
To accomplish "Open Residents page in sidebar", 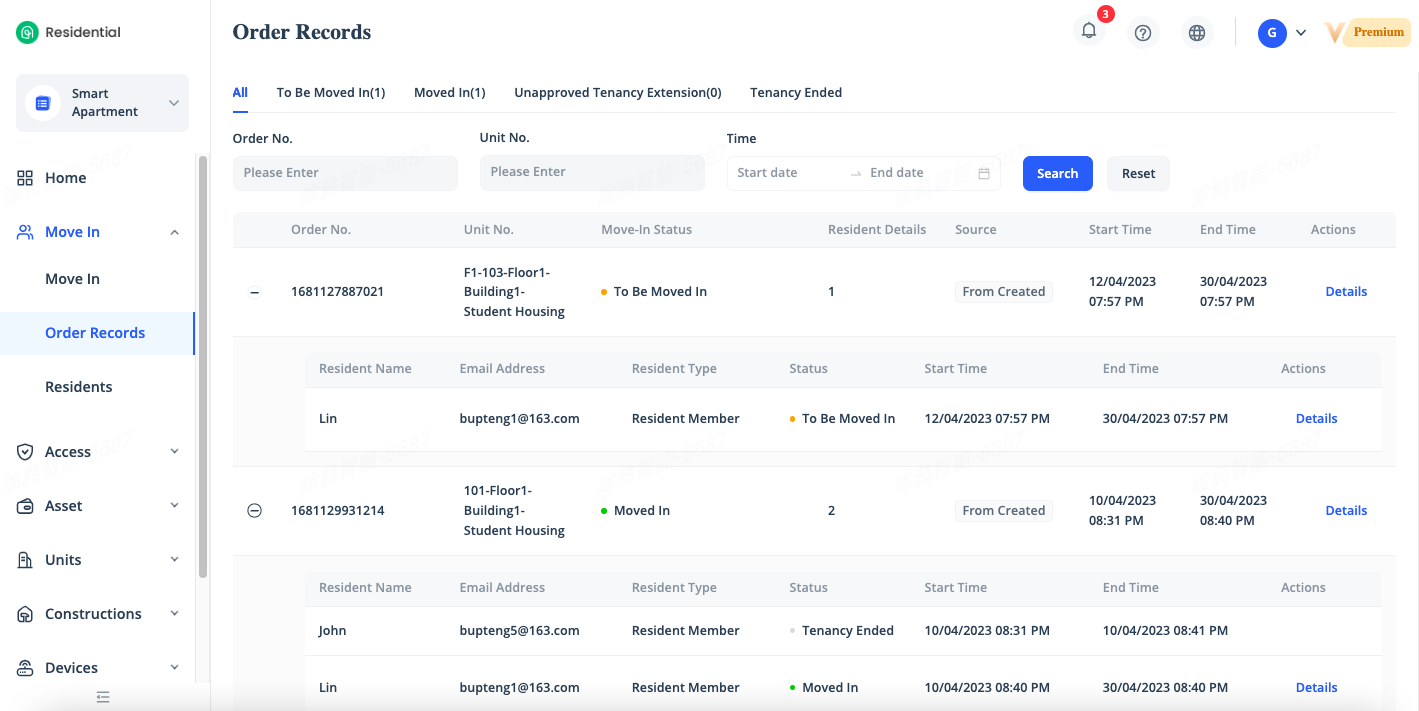I will coord(78,387).
